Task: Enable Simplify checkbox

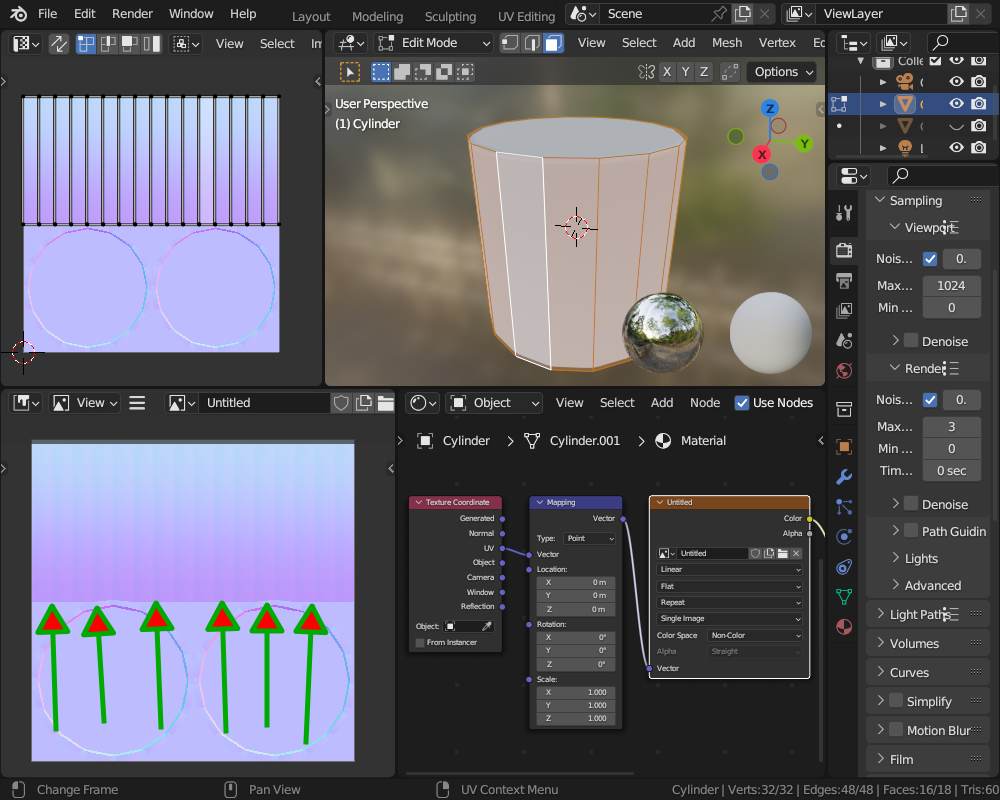Action: (x=896, y=701)
